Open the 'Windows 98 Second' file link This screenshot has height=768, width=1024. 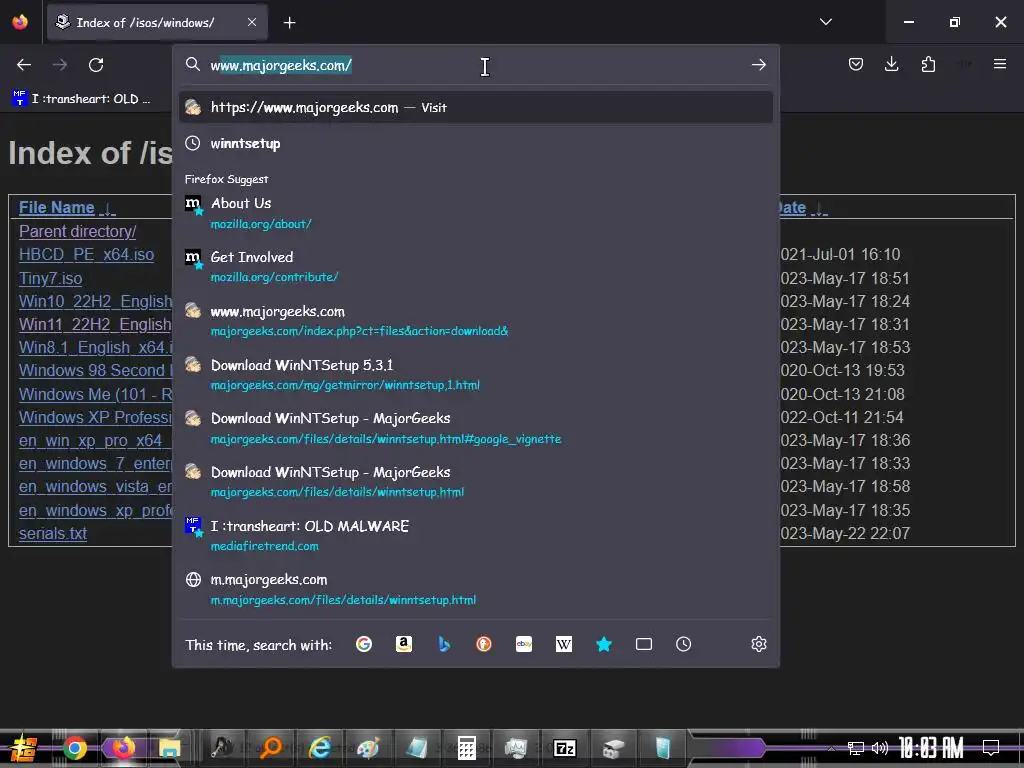pyautogui.click(x=95, y=370)
